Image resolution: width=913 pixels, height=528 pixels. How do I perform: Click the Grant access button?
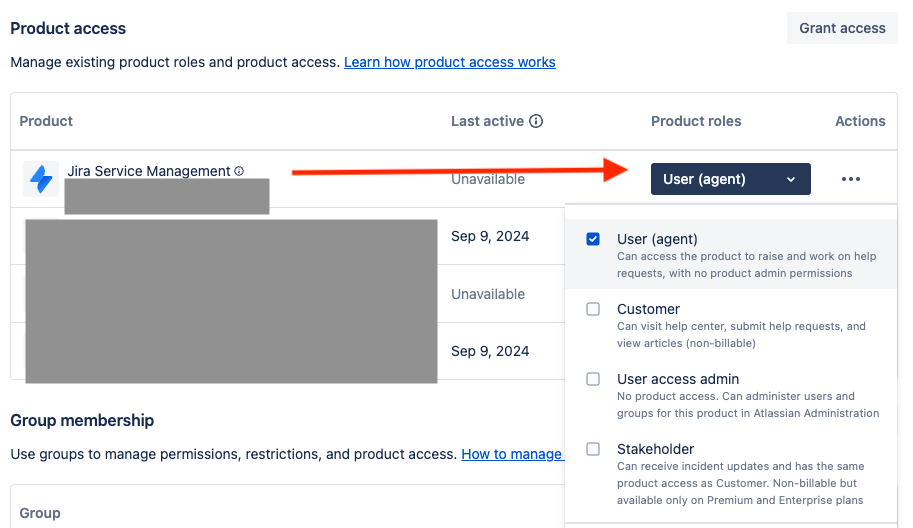pyautogui.click(x=842, y=28)
